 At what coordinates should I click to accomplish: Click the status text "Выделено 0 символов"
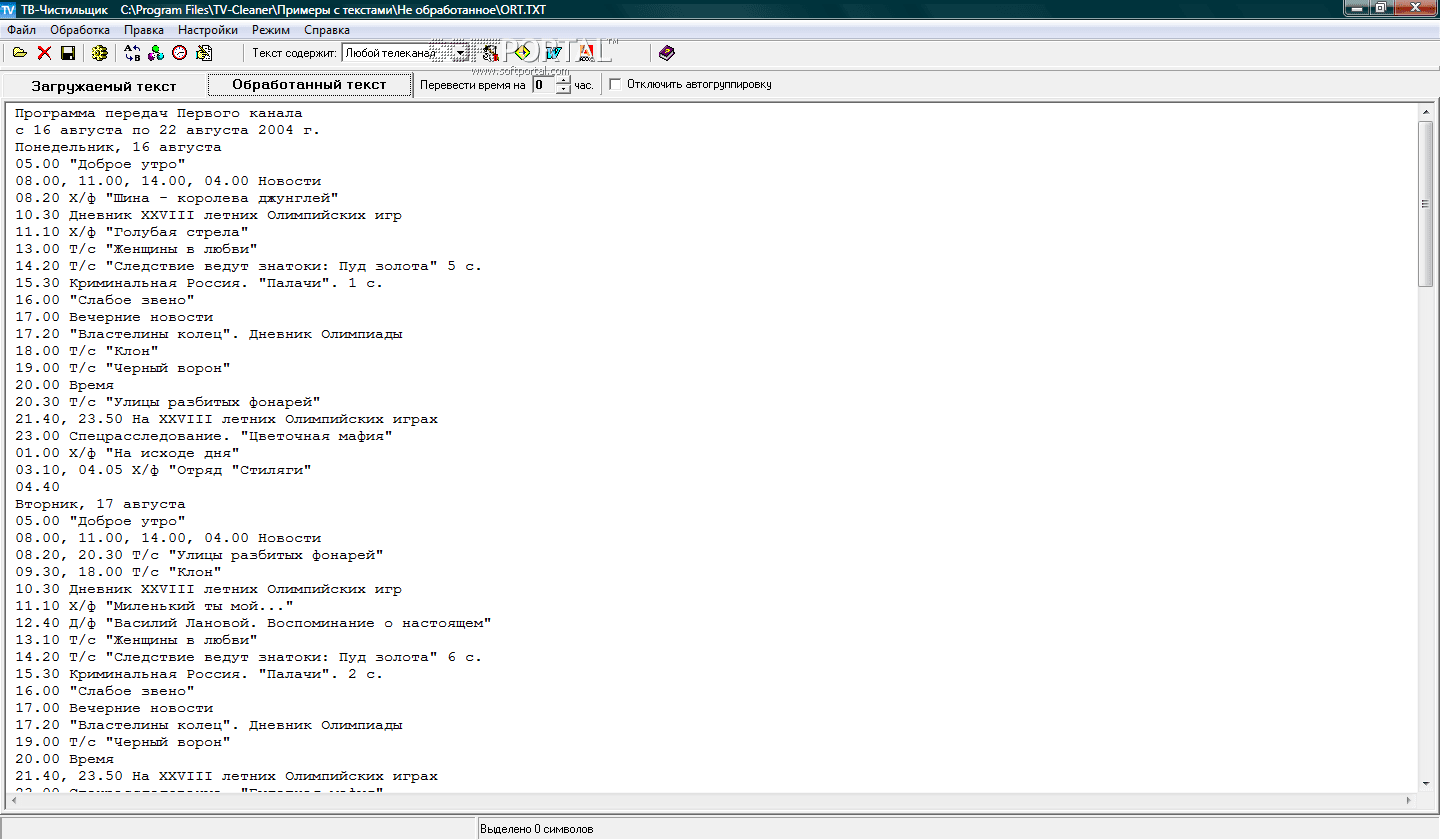click(537, 829)
